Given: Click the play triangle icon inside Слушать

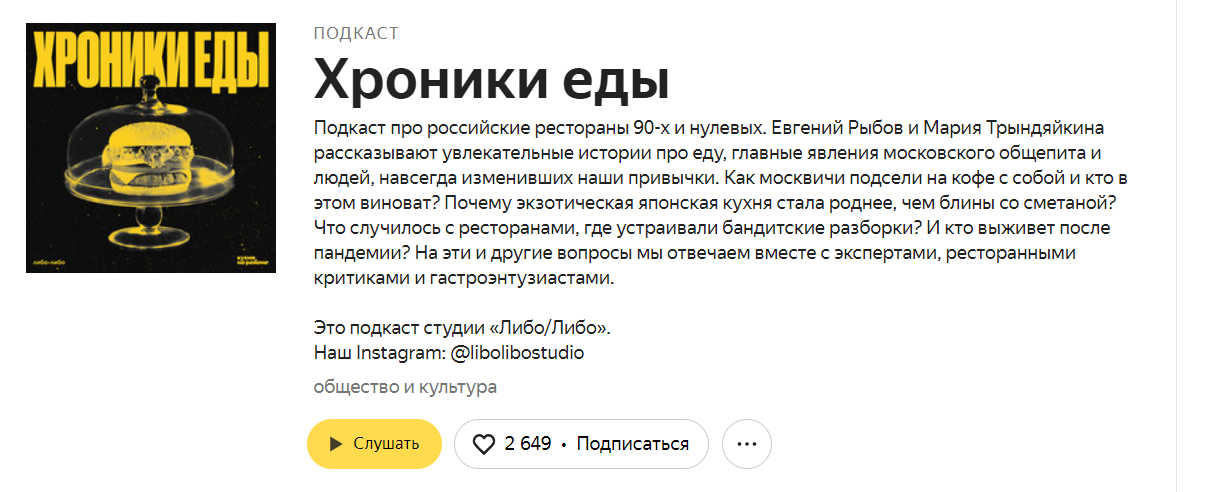Looking at the screenshot, I should pyautogui.click(x=336, y=444).
